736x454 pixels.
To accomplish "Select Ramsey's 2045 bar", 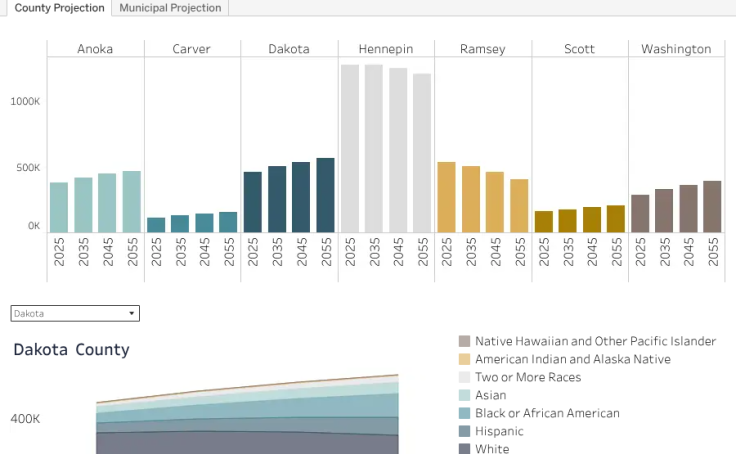I will (x=495, y=202).
